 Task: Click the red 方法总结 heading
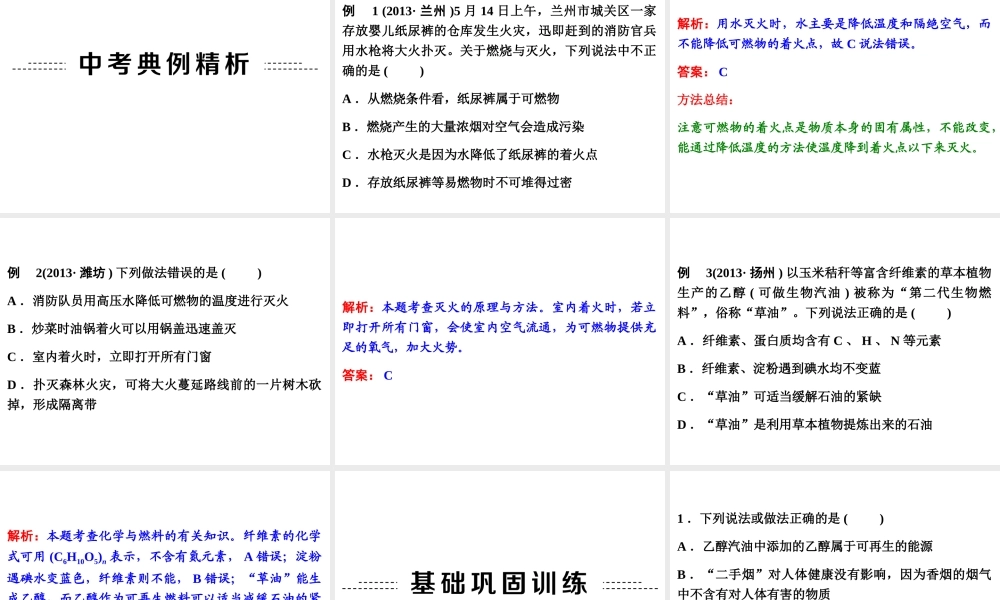[x=705, y=100]
